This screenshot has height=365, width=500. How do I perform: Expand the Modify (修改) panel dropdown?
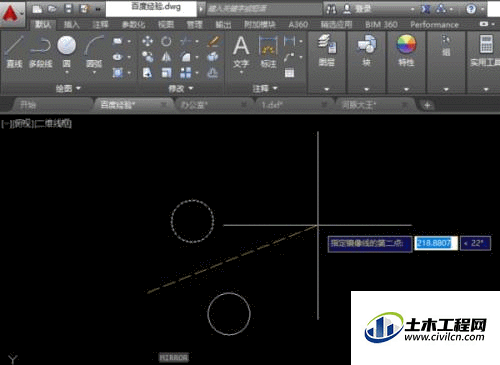tap(180, 88)
